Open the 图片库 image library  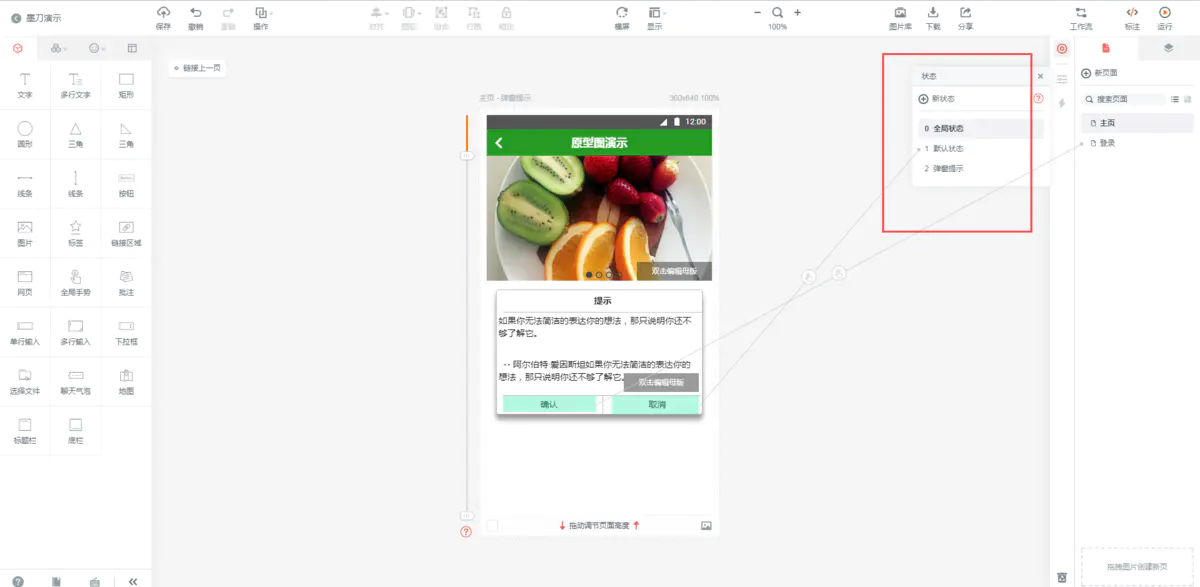(899, 17)
